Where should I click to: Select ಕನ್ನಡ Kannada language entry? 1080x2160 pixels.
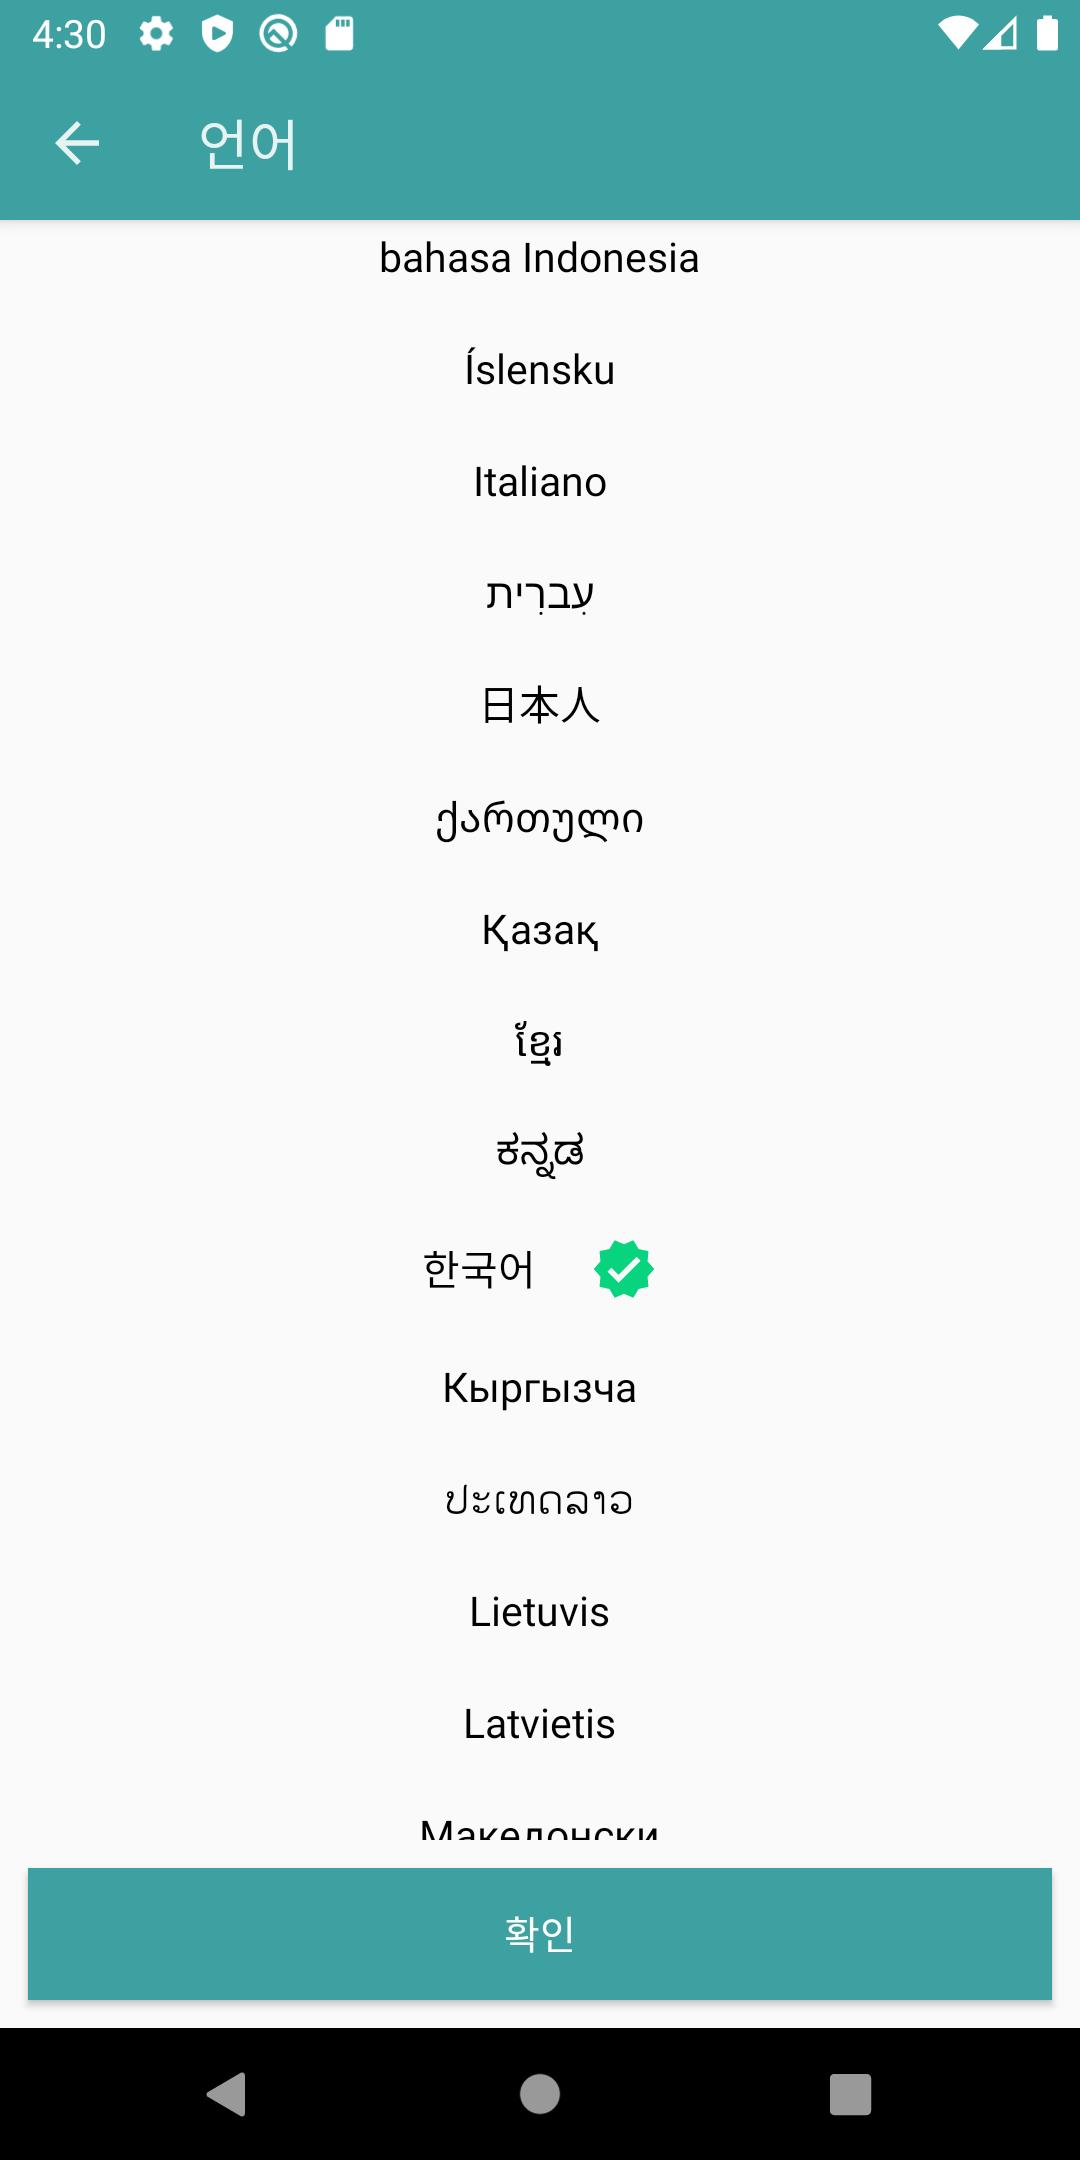[x=540, y=1154]
